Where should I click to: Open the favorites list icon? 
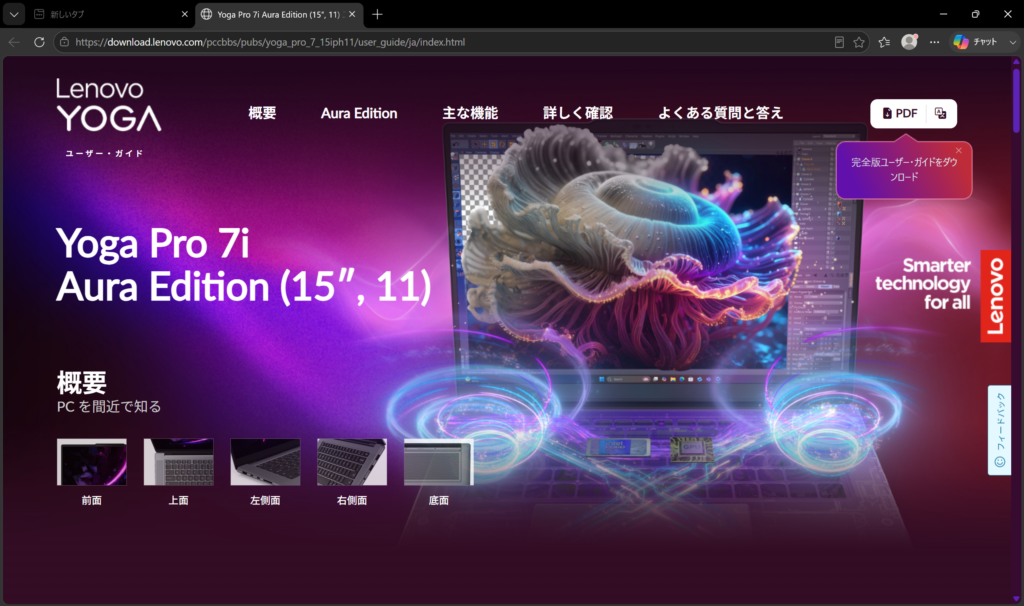pos(884,42)
